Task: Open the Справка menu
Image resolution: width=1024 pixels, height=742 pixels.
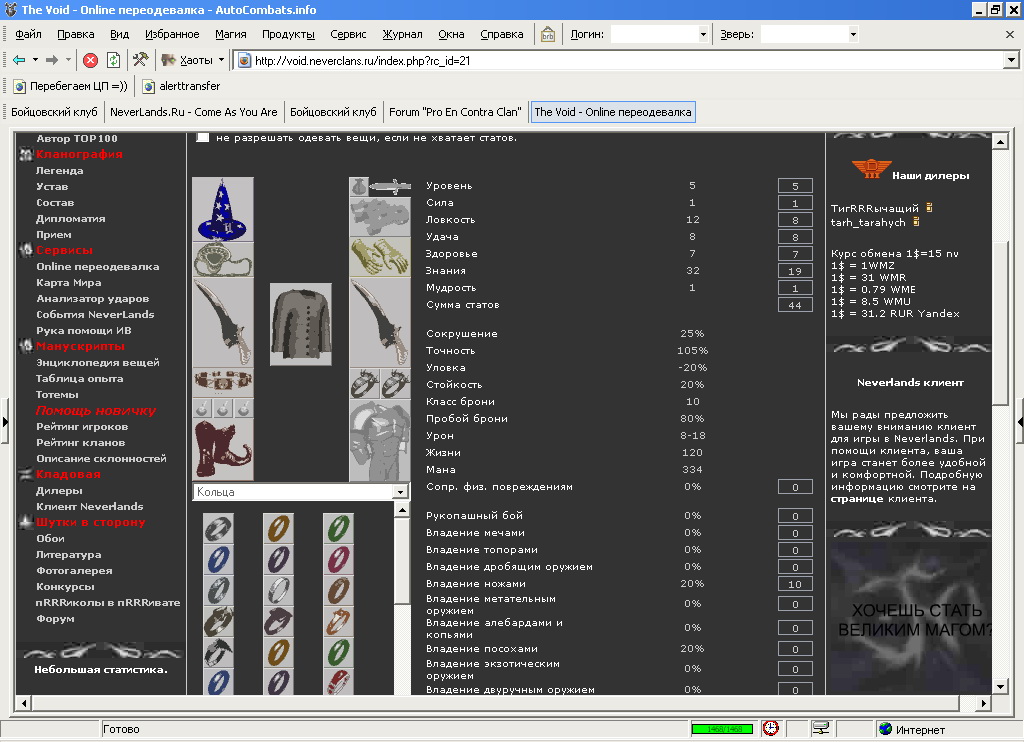Action: click(x=502, y=35)
